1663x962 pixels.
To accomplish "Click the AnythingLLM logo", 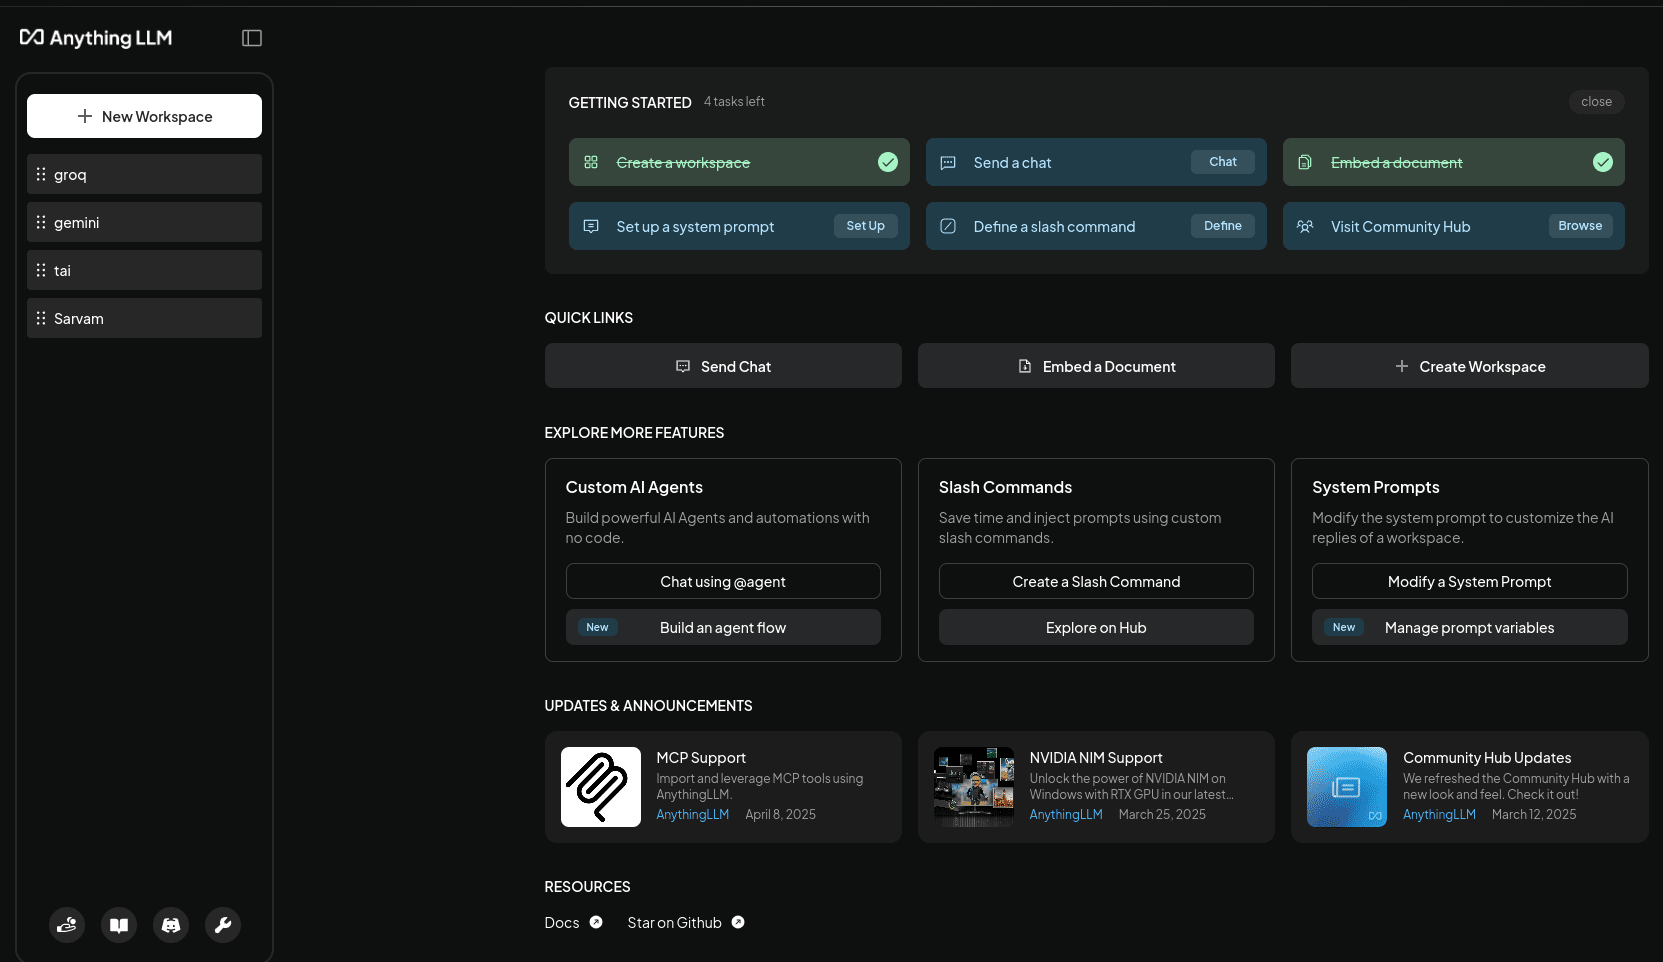I will (96, 38).
